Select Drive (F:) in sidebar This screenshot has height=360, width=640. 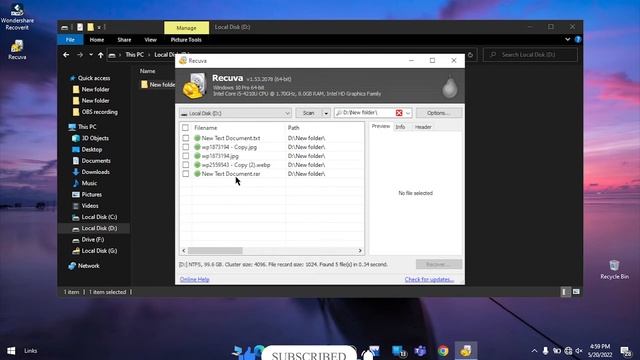[x=92, y=240]
